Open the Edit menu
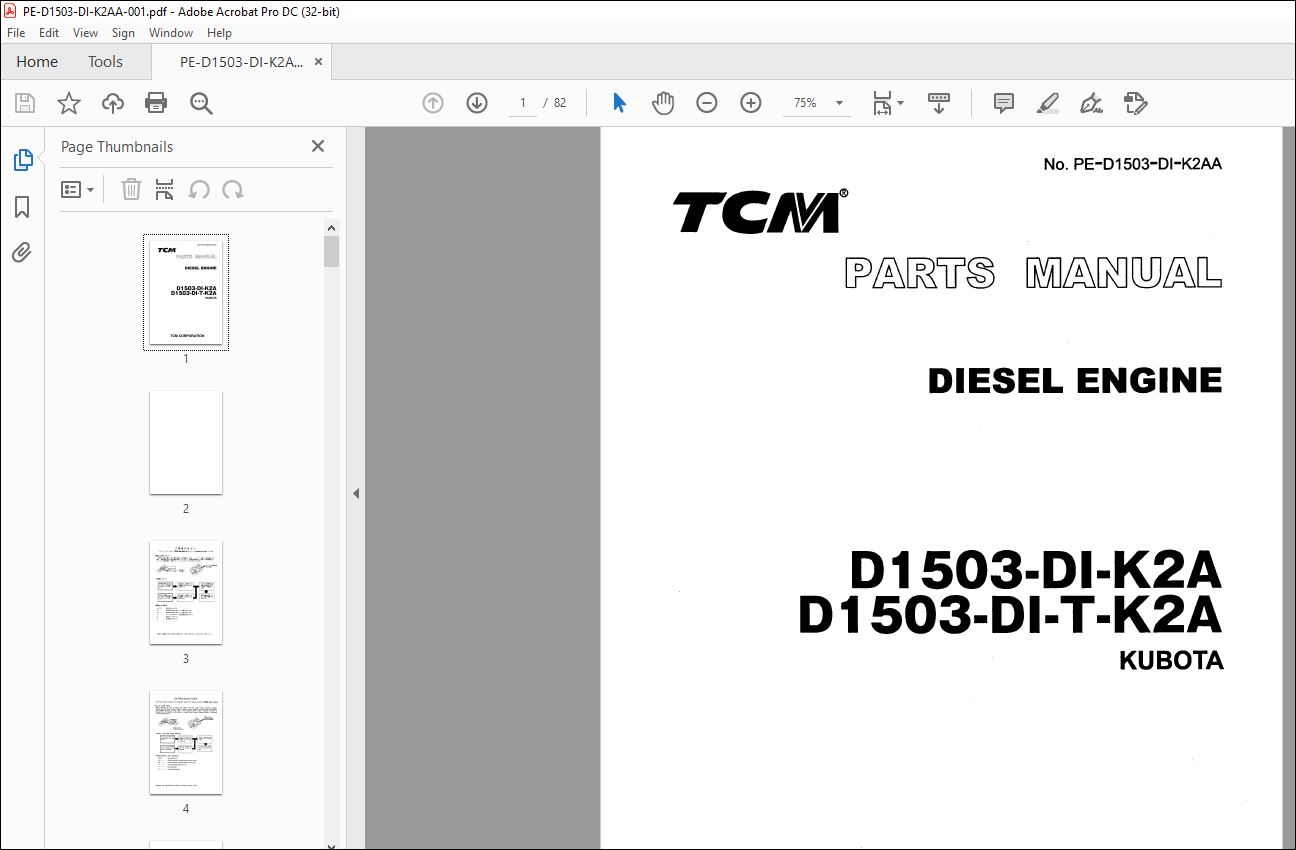This screenshot has width=1296, height=850. pos(49,33)
